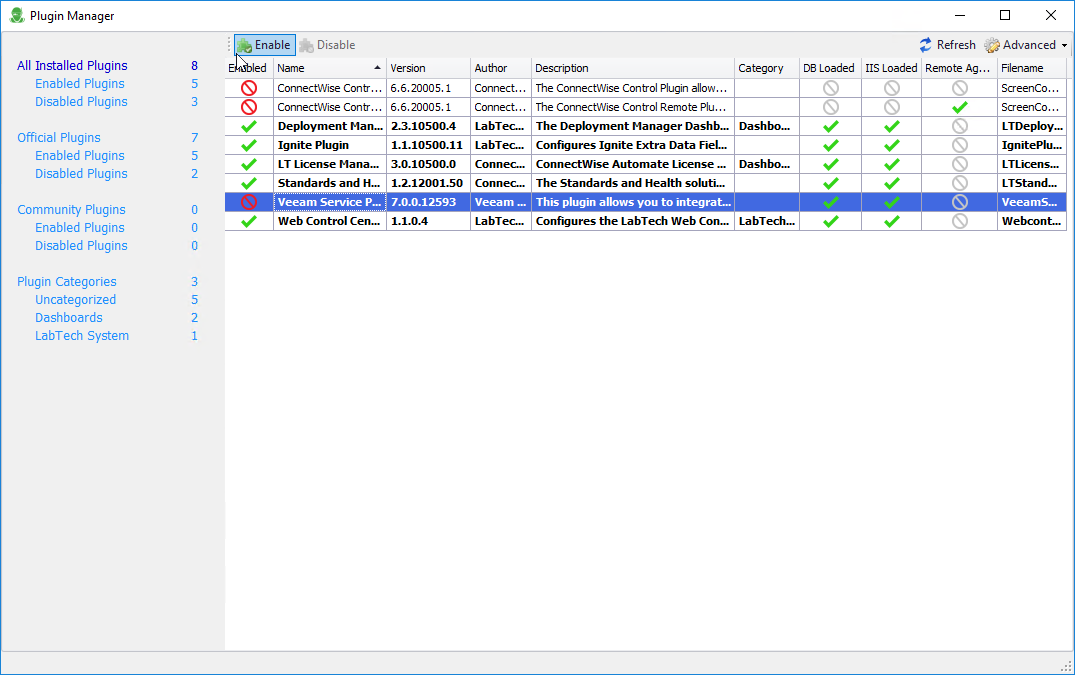The width and height of the screenshot is (1075, 675).
Task: Open the Community Plugins list
Action: [71, 209]
